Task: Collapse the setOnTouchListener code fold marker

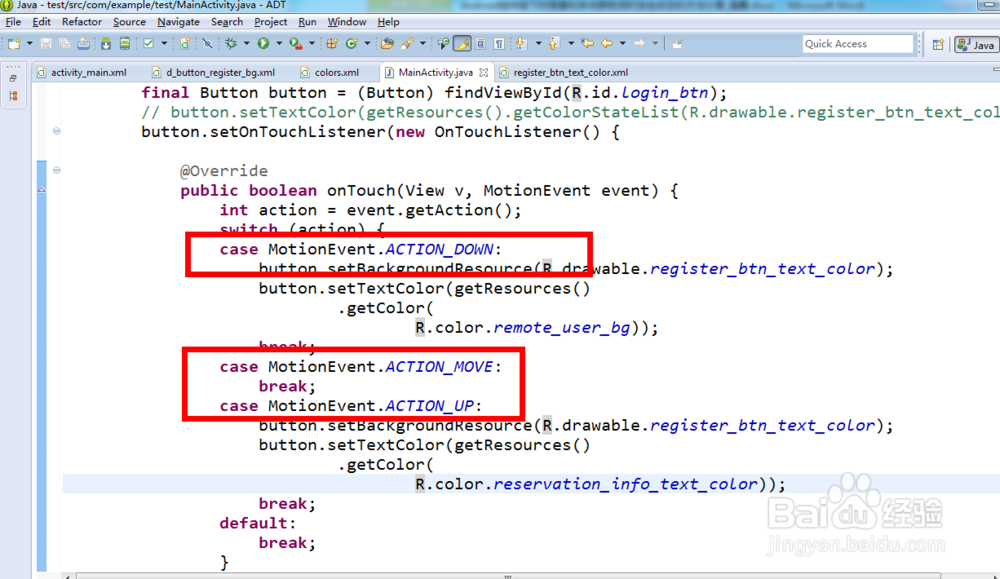Action: pyautogui.click(x=57, y=131)
